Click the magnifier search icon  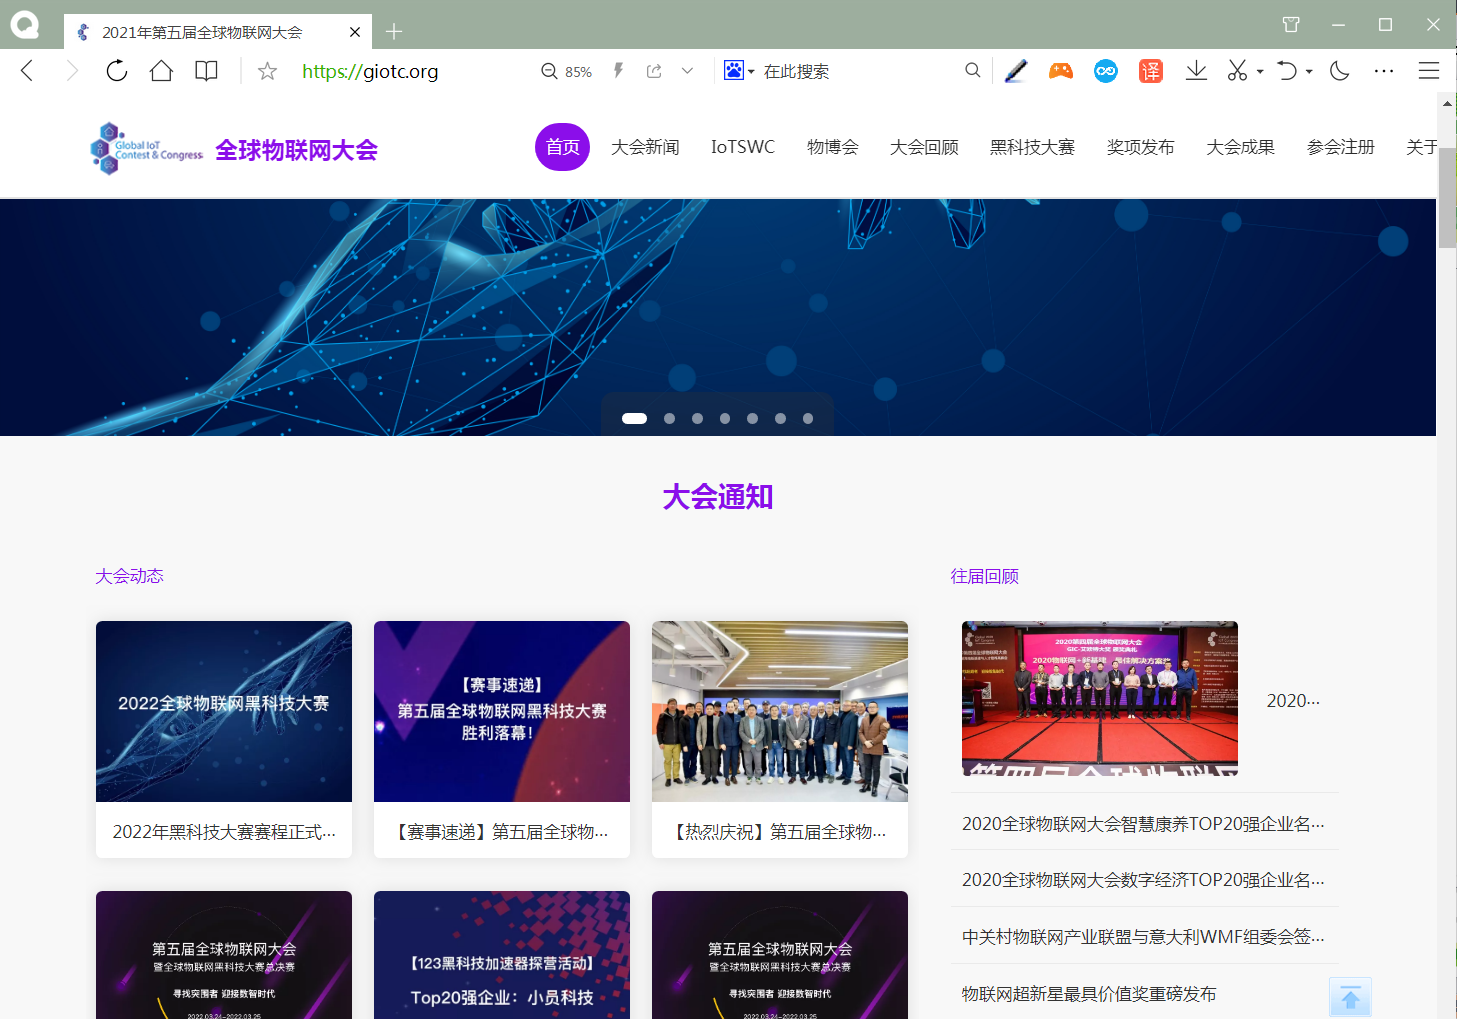(x=972, y=71)
